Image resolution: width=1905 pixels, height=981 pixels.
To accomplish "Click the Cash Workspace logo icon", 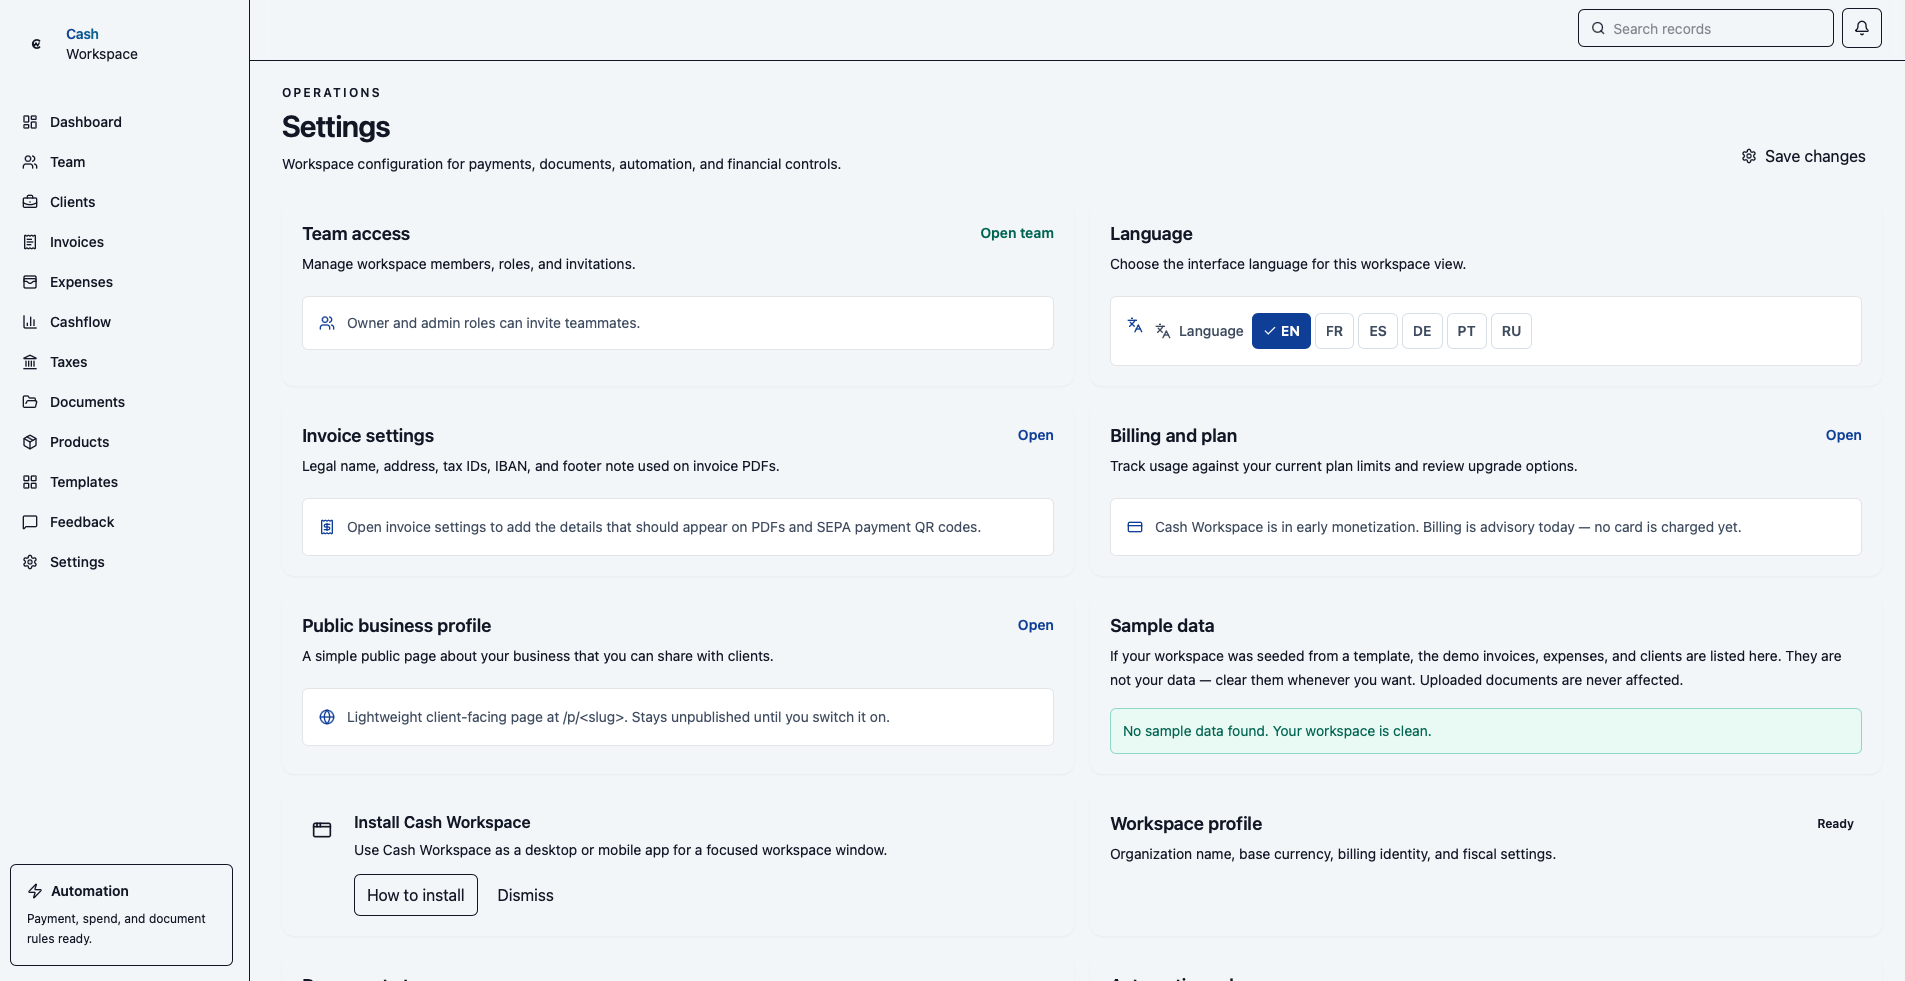I will 36,44.
